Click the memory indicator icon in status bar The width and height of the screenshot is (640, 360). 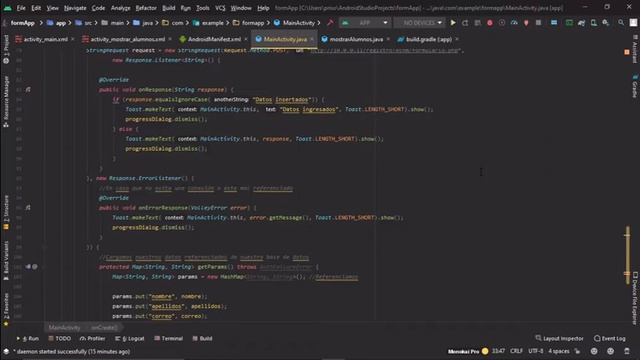click(x=627, y=351)
